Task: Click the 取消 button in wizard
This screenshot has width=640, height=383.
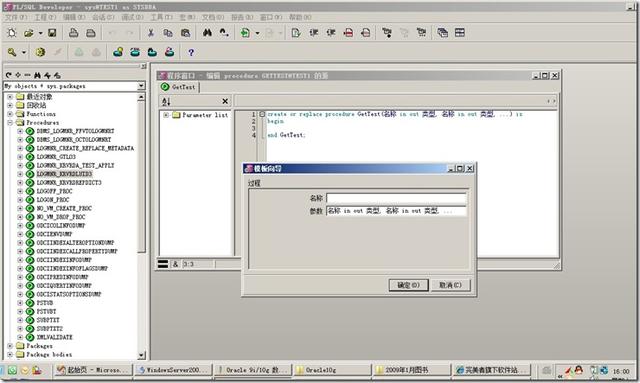Action: click(450, 285)
